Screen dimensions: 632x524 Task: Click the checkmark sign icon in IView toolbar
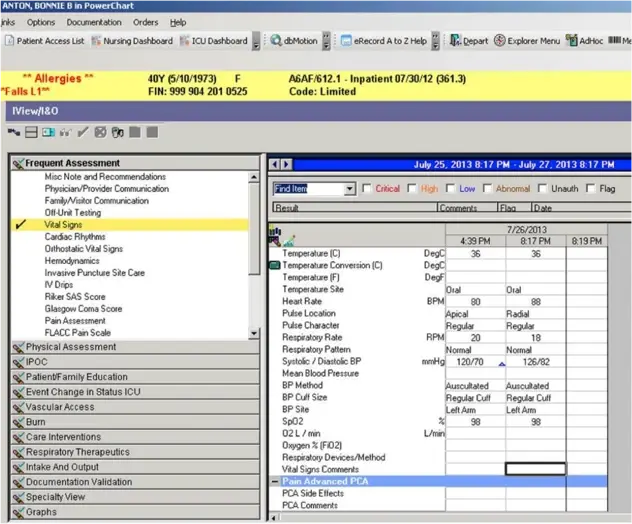(83, 132)
